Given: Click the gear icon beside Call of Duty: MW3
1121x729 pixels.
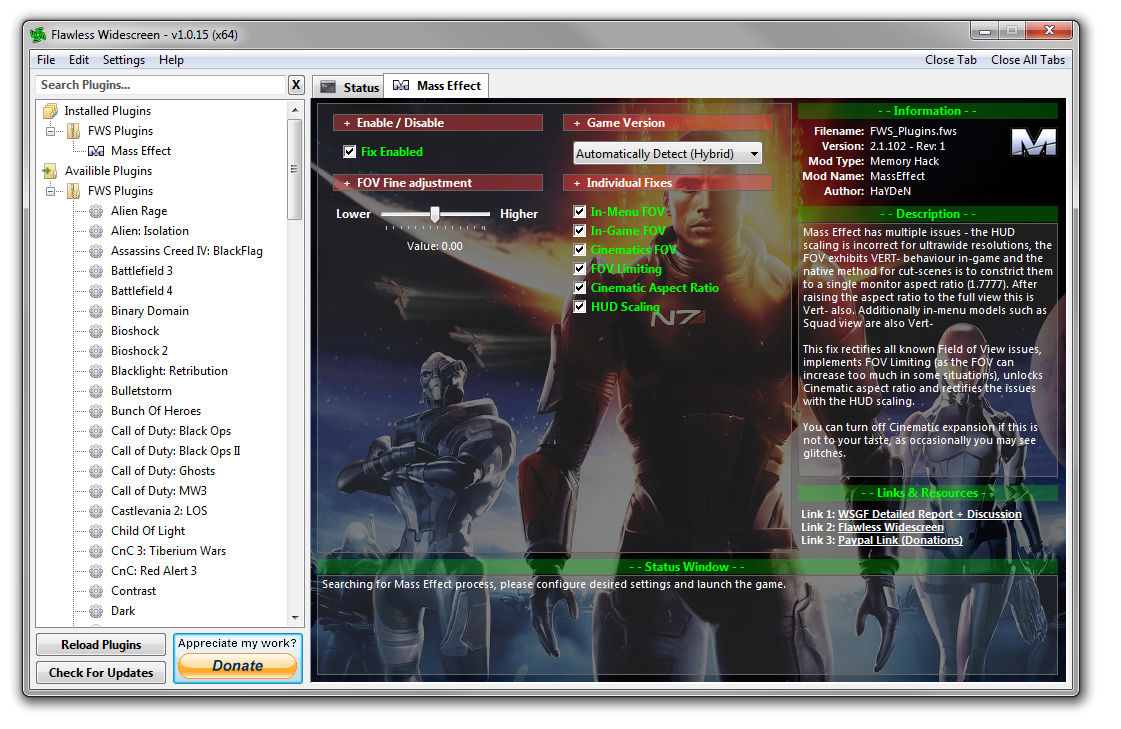Looking at the screenshot, I should pos(96,491).
